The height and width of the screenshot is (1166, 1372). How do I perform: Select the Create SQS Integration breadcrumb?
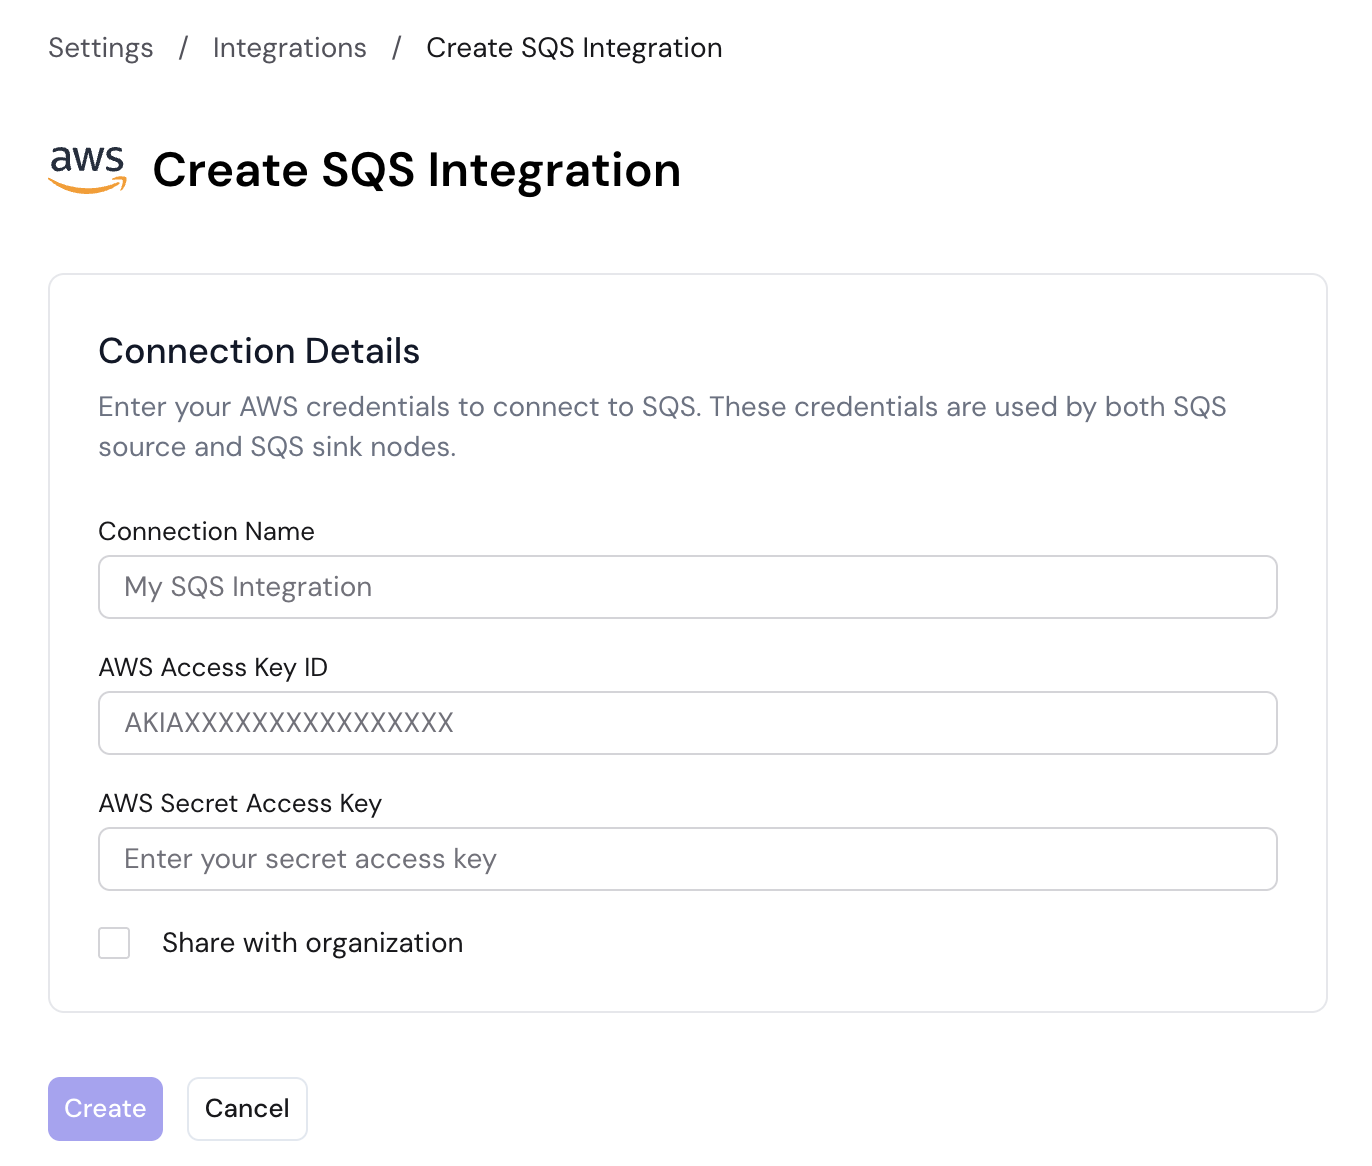pyautogui.click(x=574, y=48)
